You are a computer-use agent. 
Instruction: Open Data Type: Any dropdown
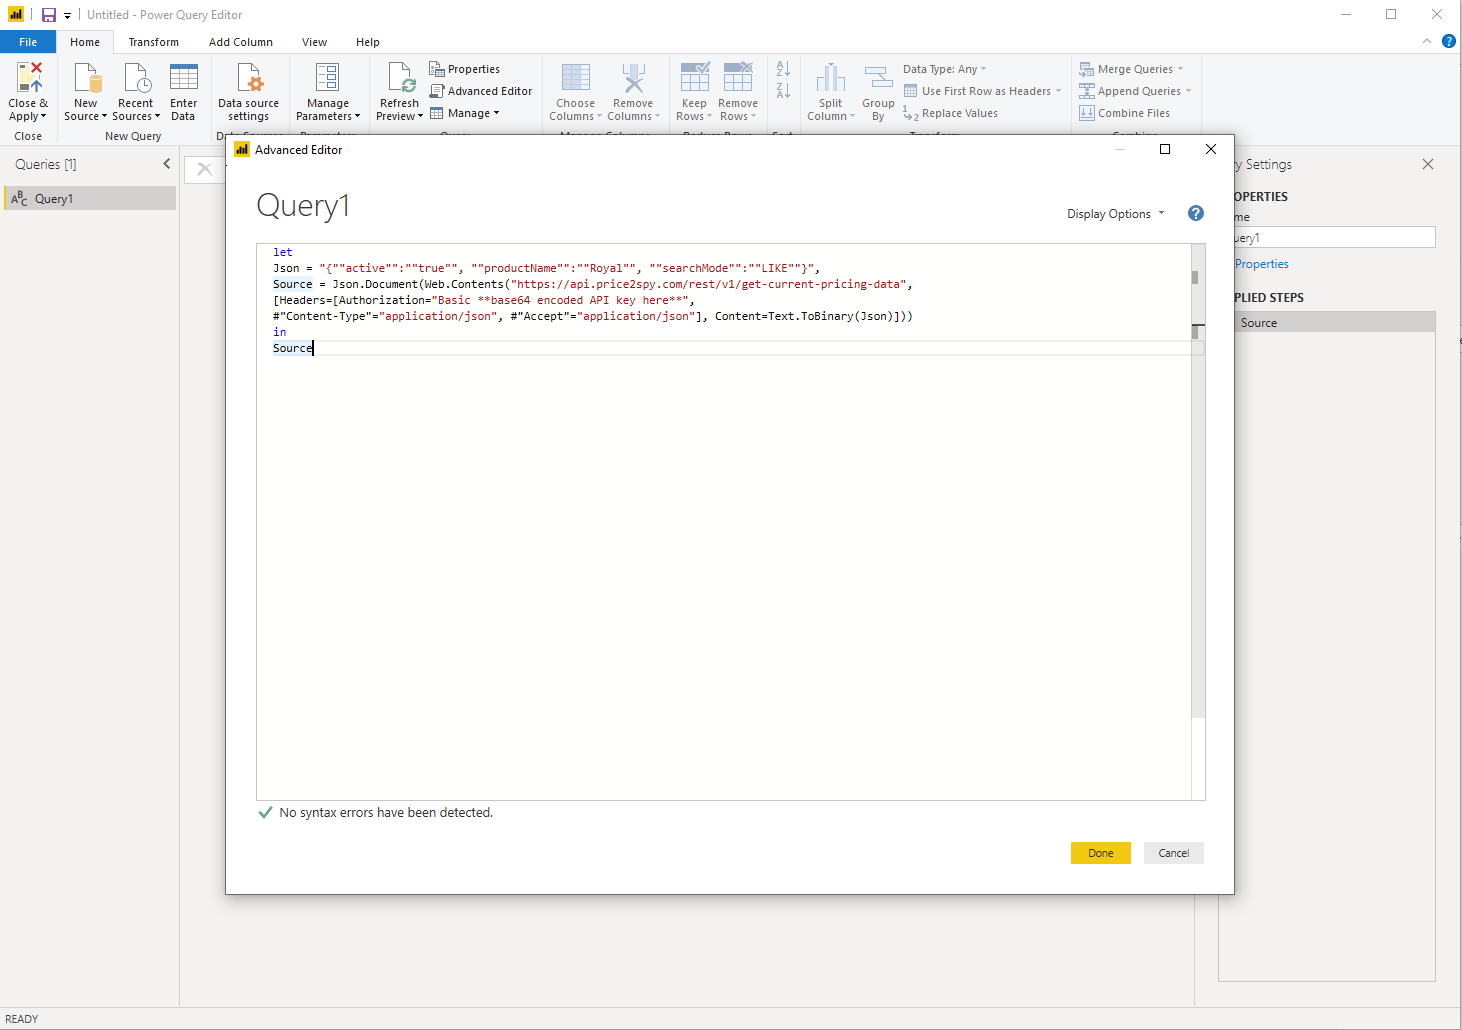(x=945, y=69)
